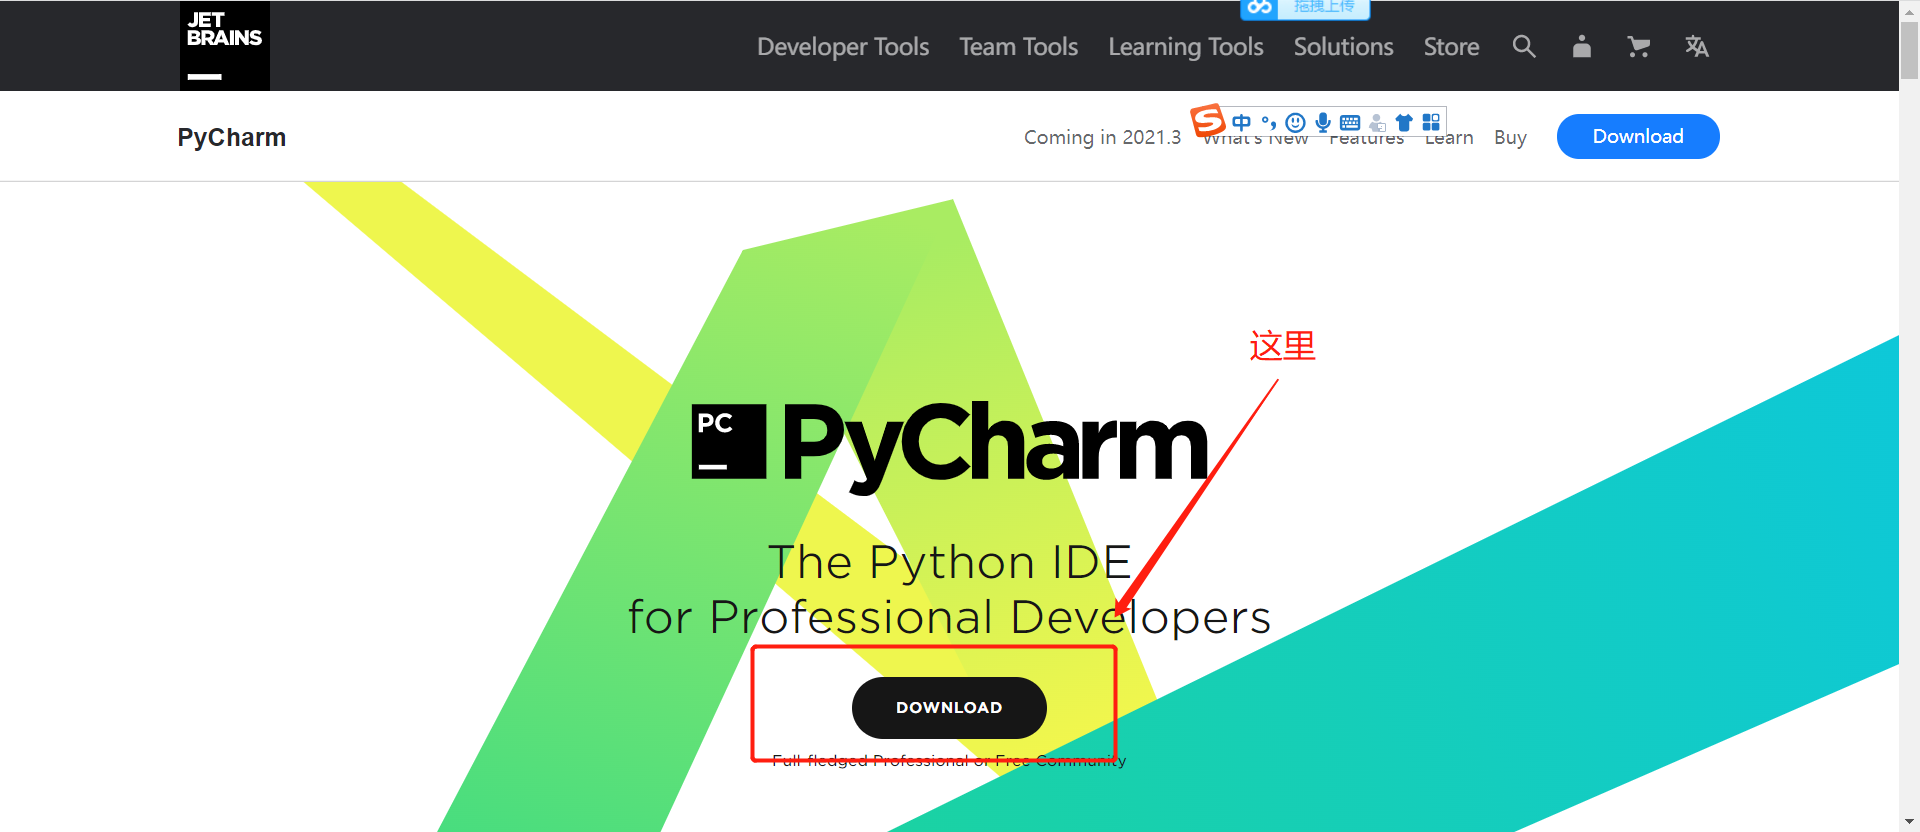
Task: Toggle punctuation mode in the Sogou bar
Action: pos(1269,122)
